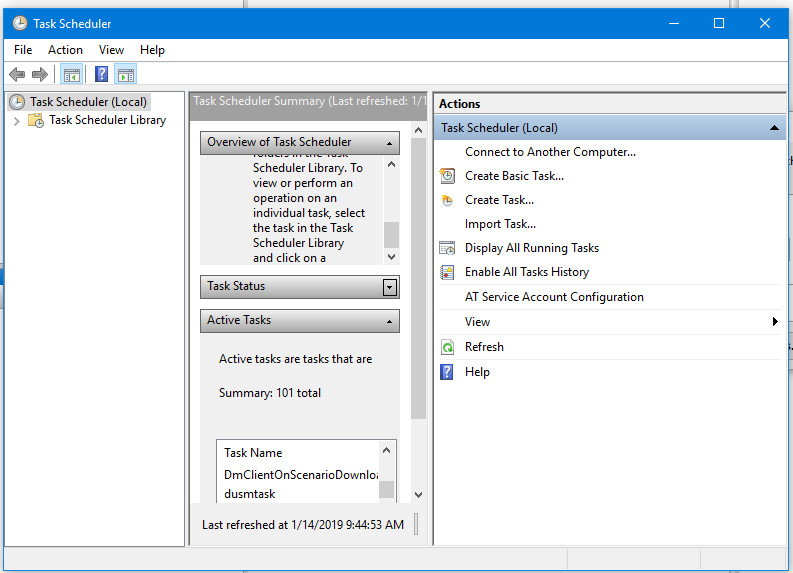Image resolution: width=793 pixels, height=573 pixels.
Task: Collapse the Active Tasks section
Action: [x=389, y=322]
